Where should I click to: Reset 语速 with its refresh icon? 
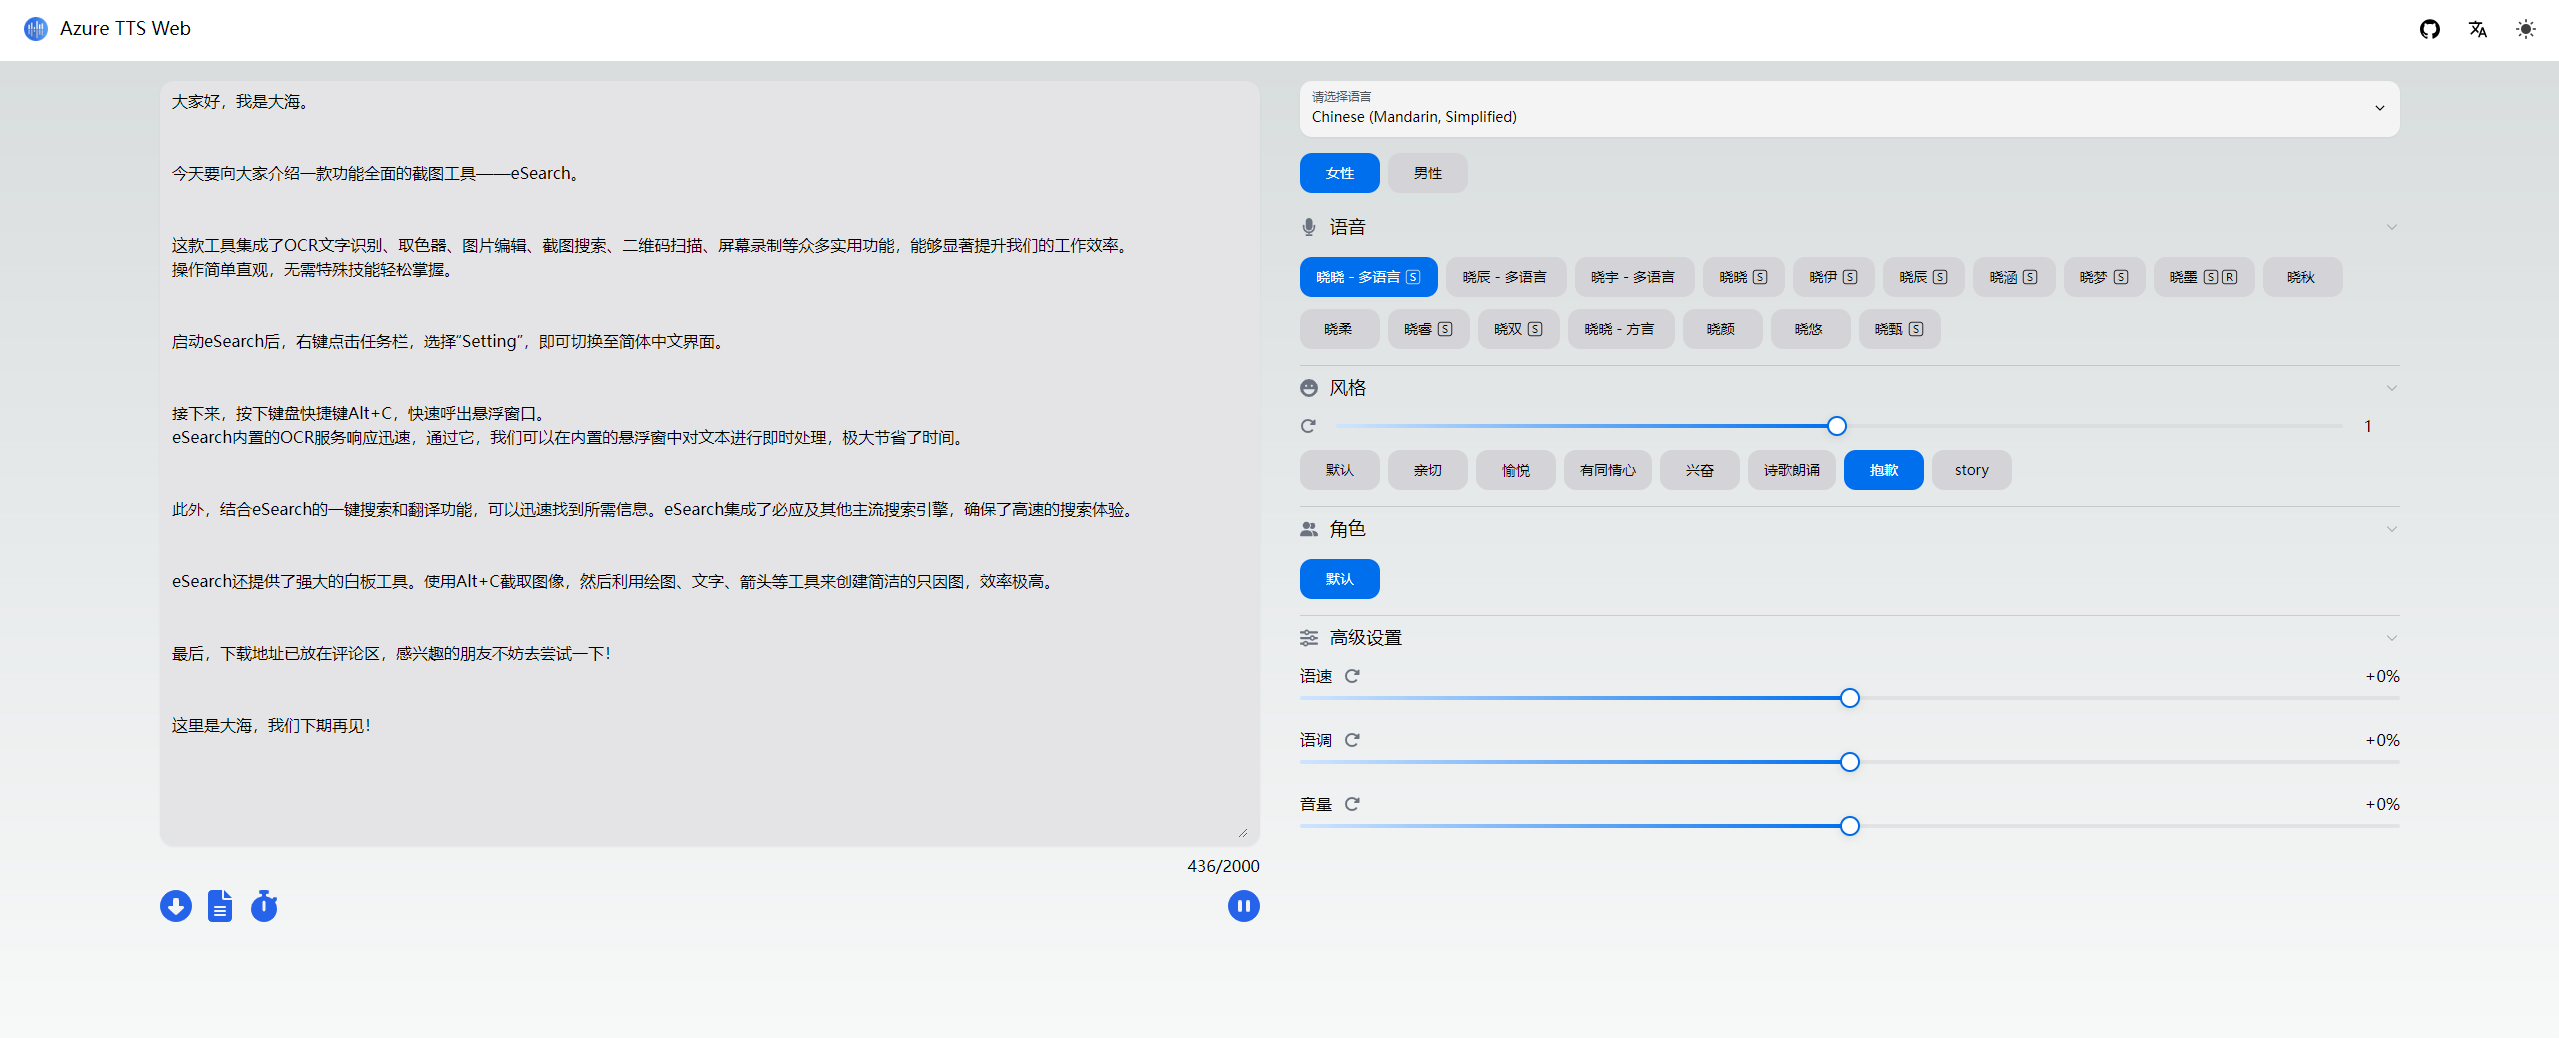pos(1352,676)
